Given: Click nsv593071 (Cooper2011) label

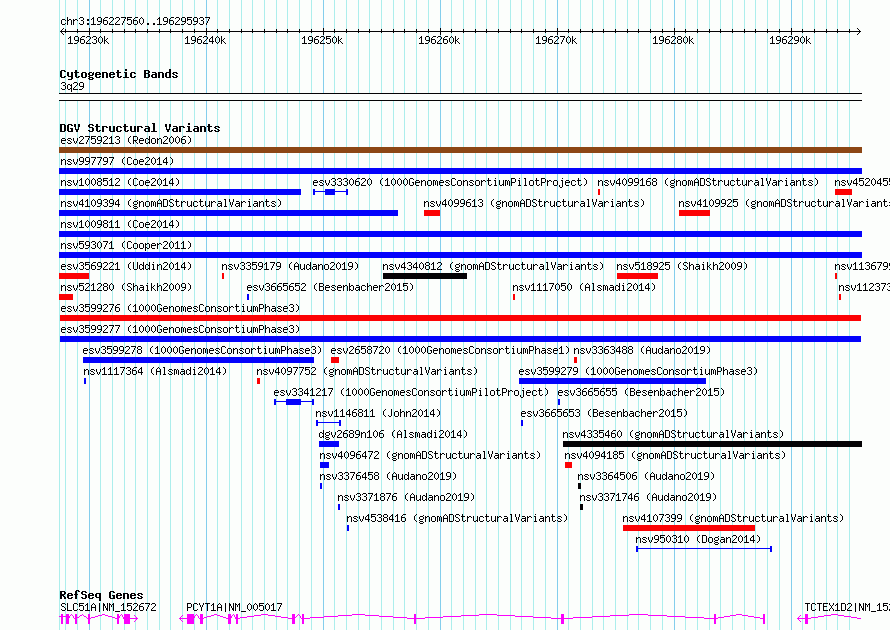Looking at the screenshot, I should 126,245.
